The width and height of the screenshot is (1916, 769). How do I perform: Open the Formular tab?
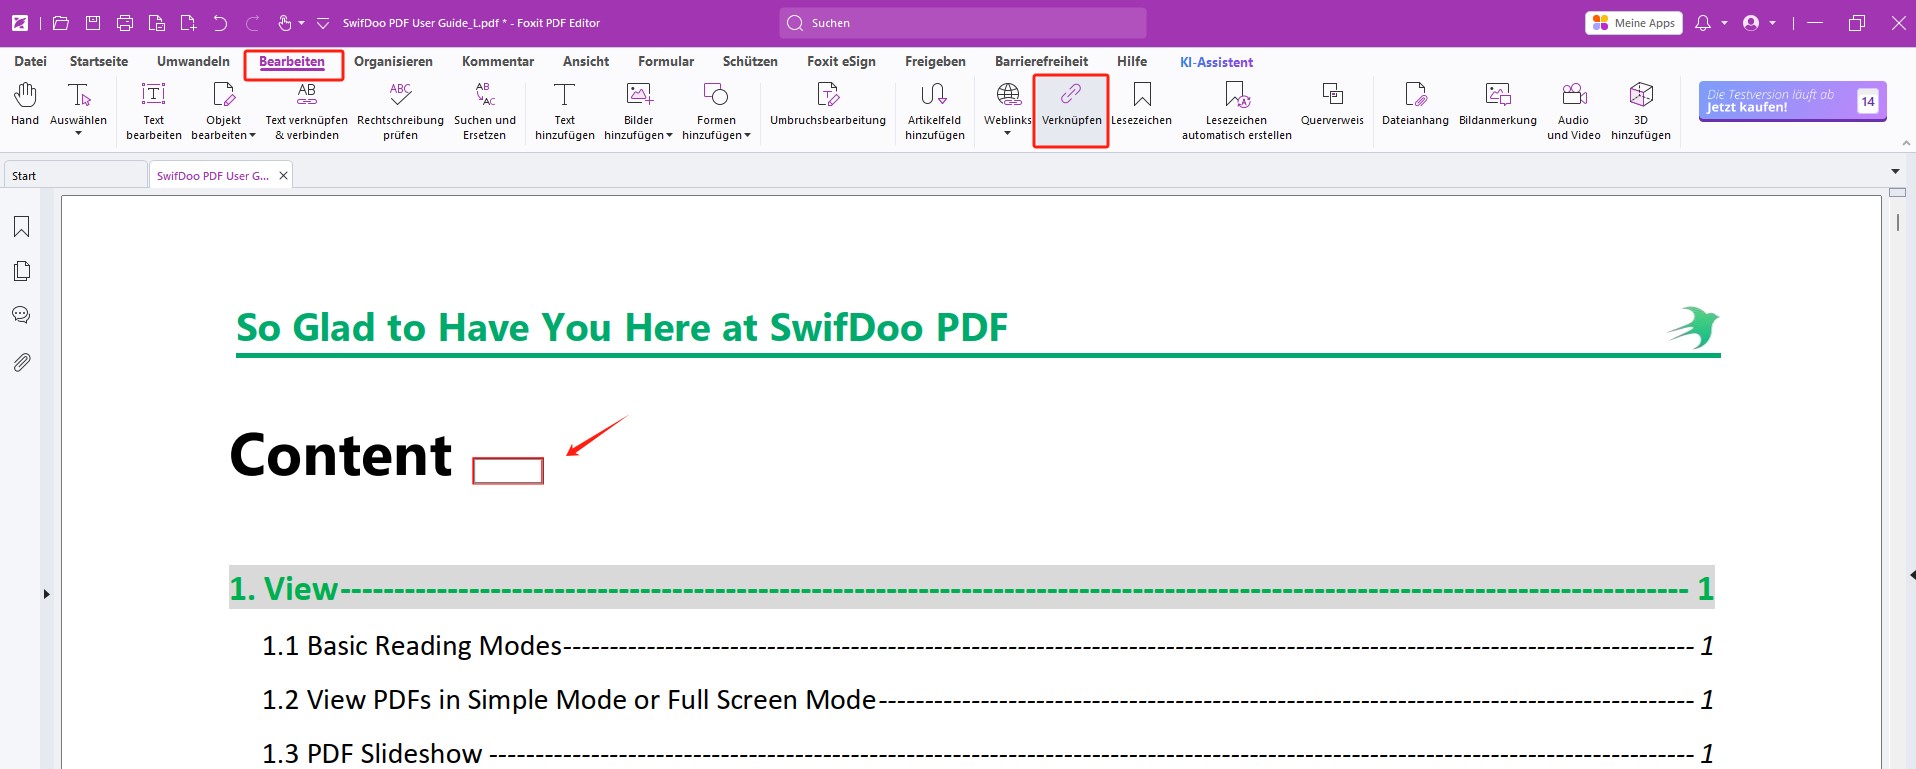pos(666,61)
